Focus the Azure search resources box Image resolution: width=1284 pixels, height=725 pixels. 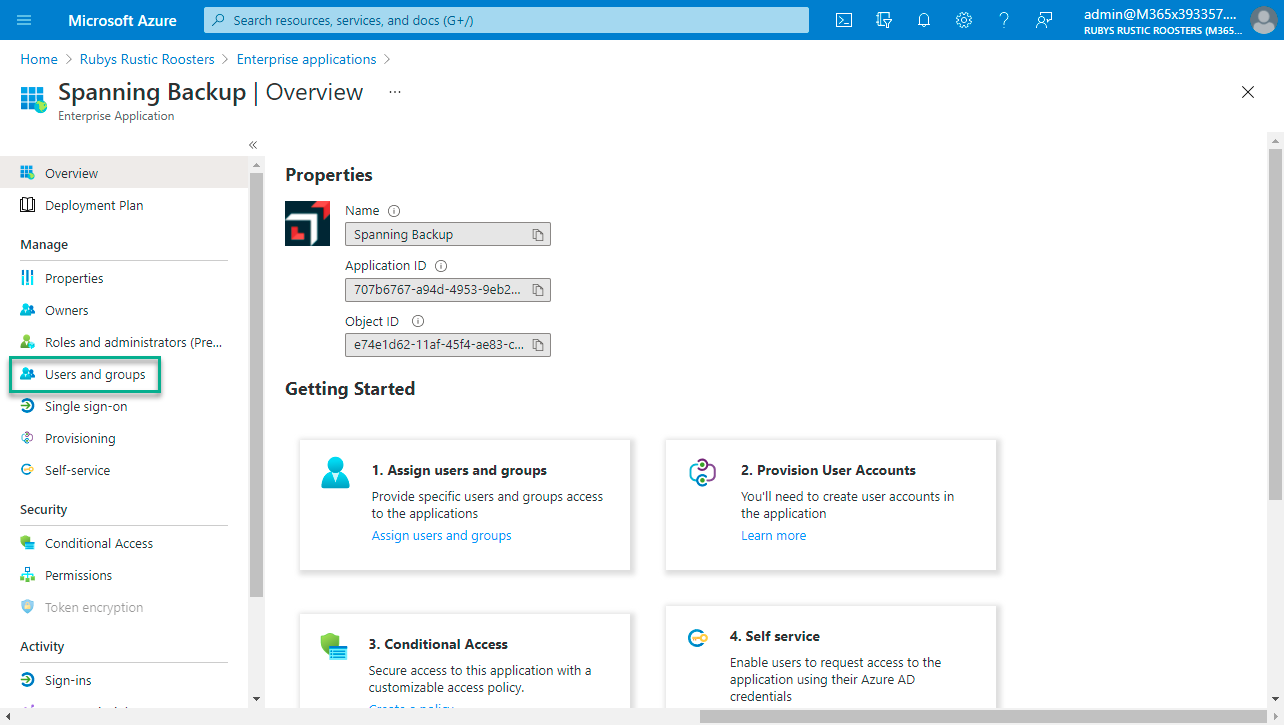click(506, 20)
